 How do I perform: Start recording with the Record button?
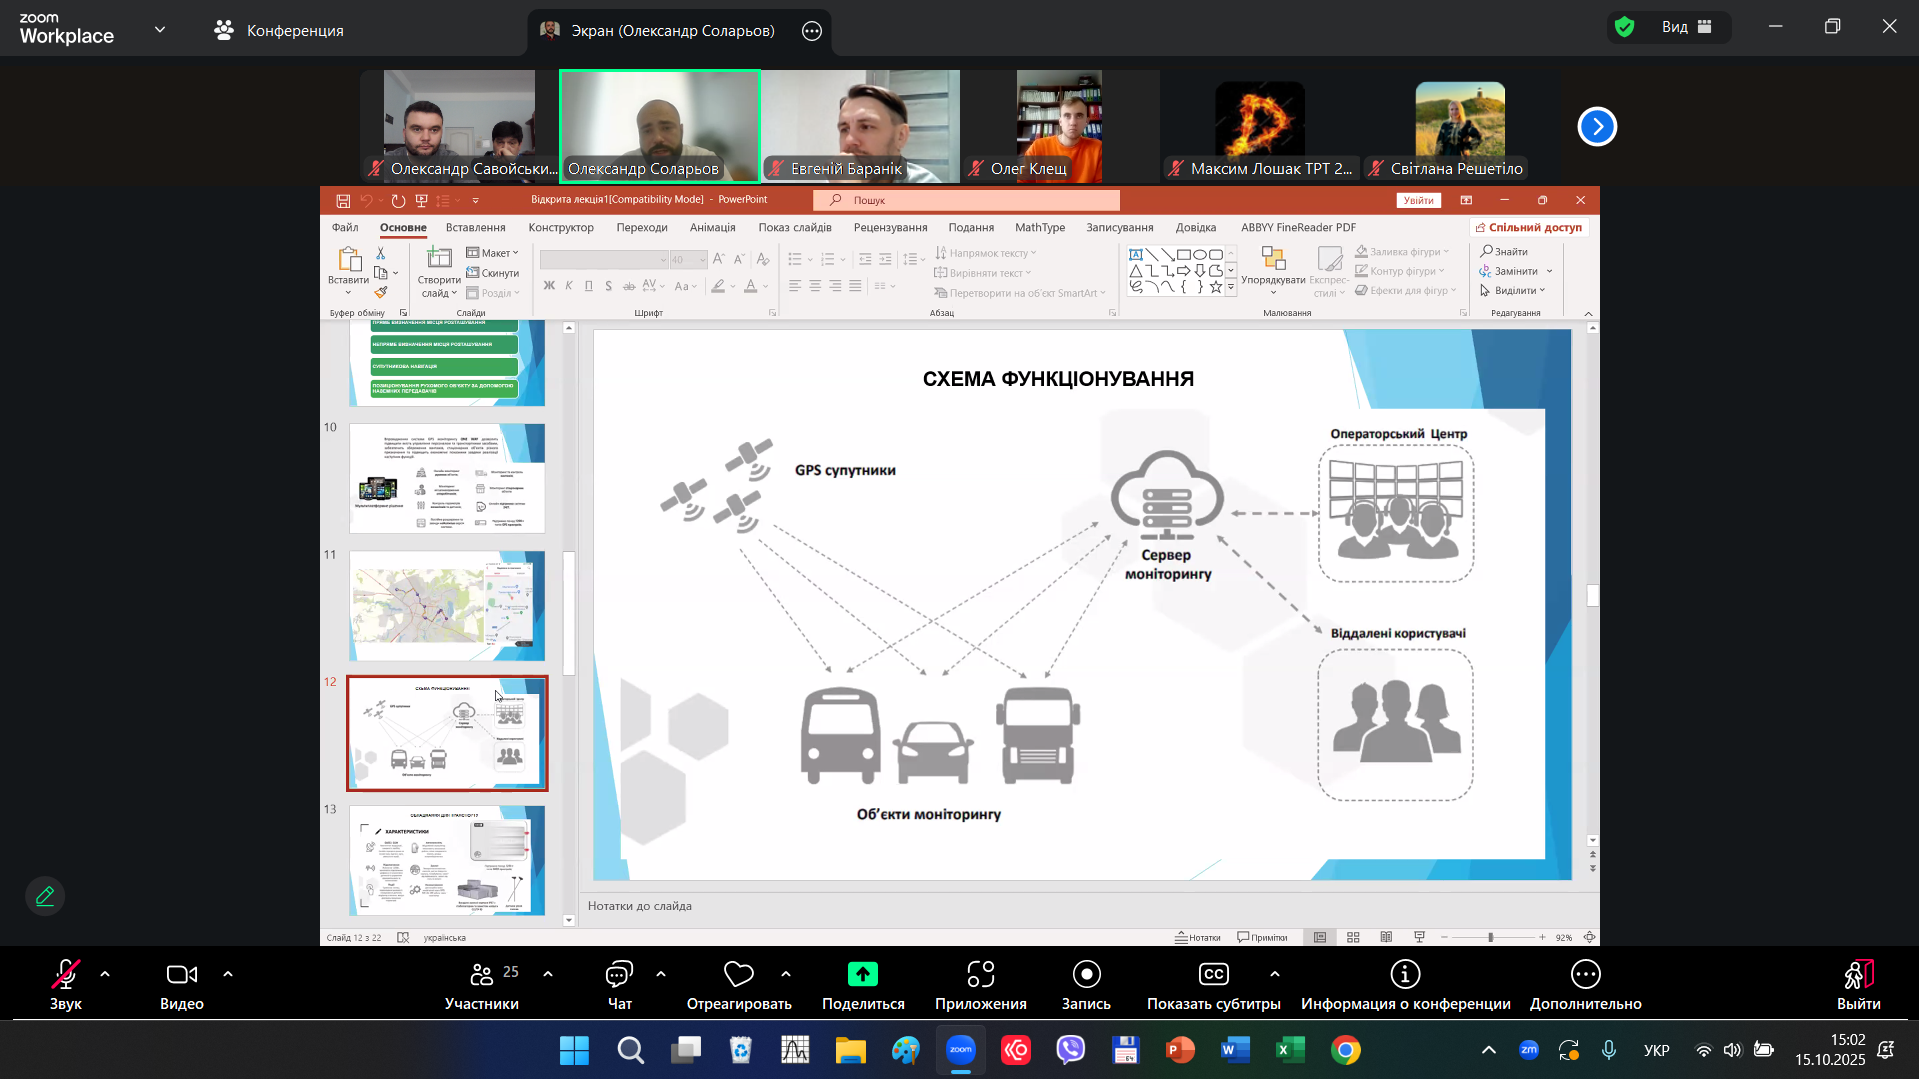point(1085,985)
